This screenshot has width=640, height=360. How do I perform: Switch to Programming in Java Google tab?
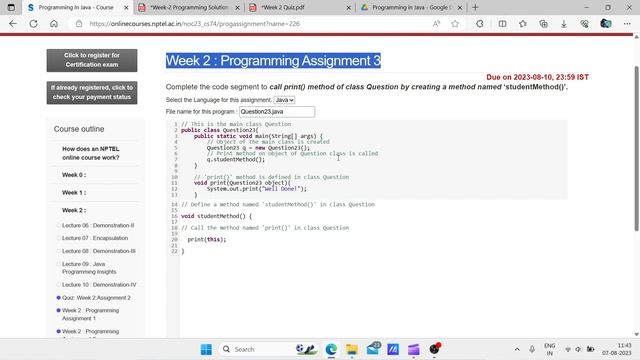point(410,7)
